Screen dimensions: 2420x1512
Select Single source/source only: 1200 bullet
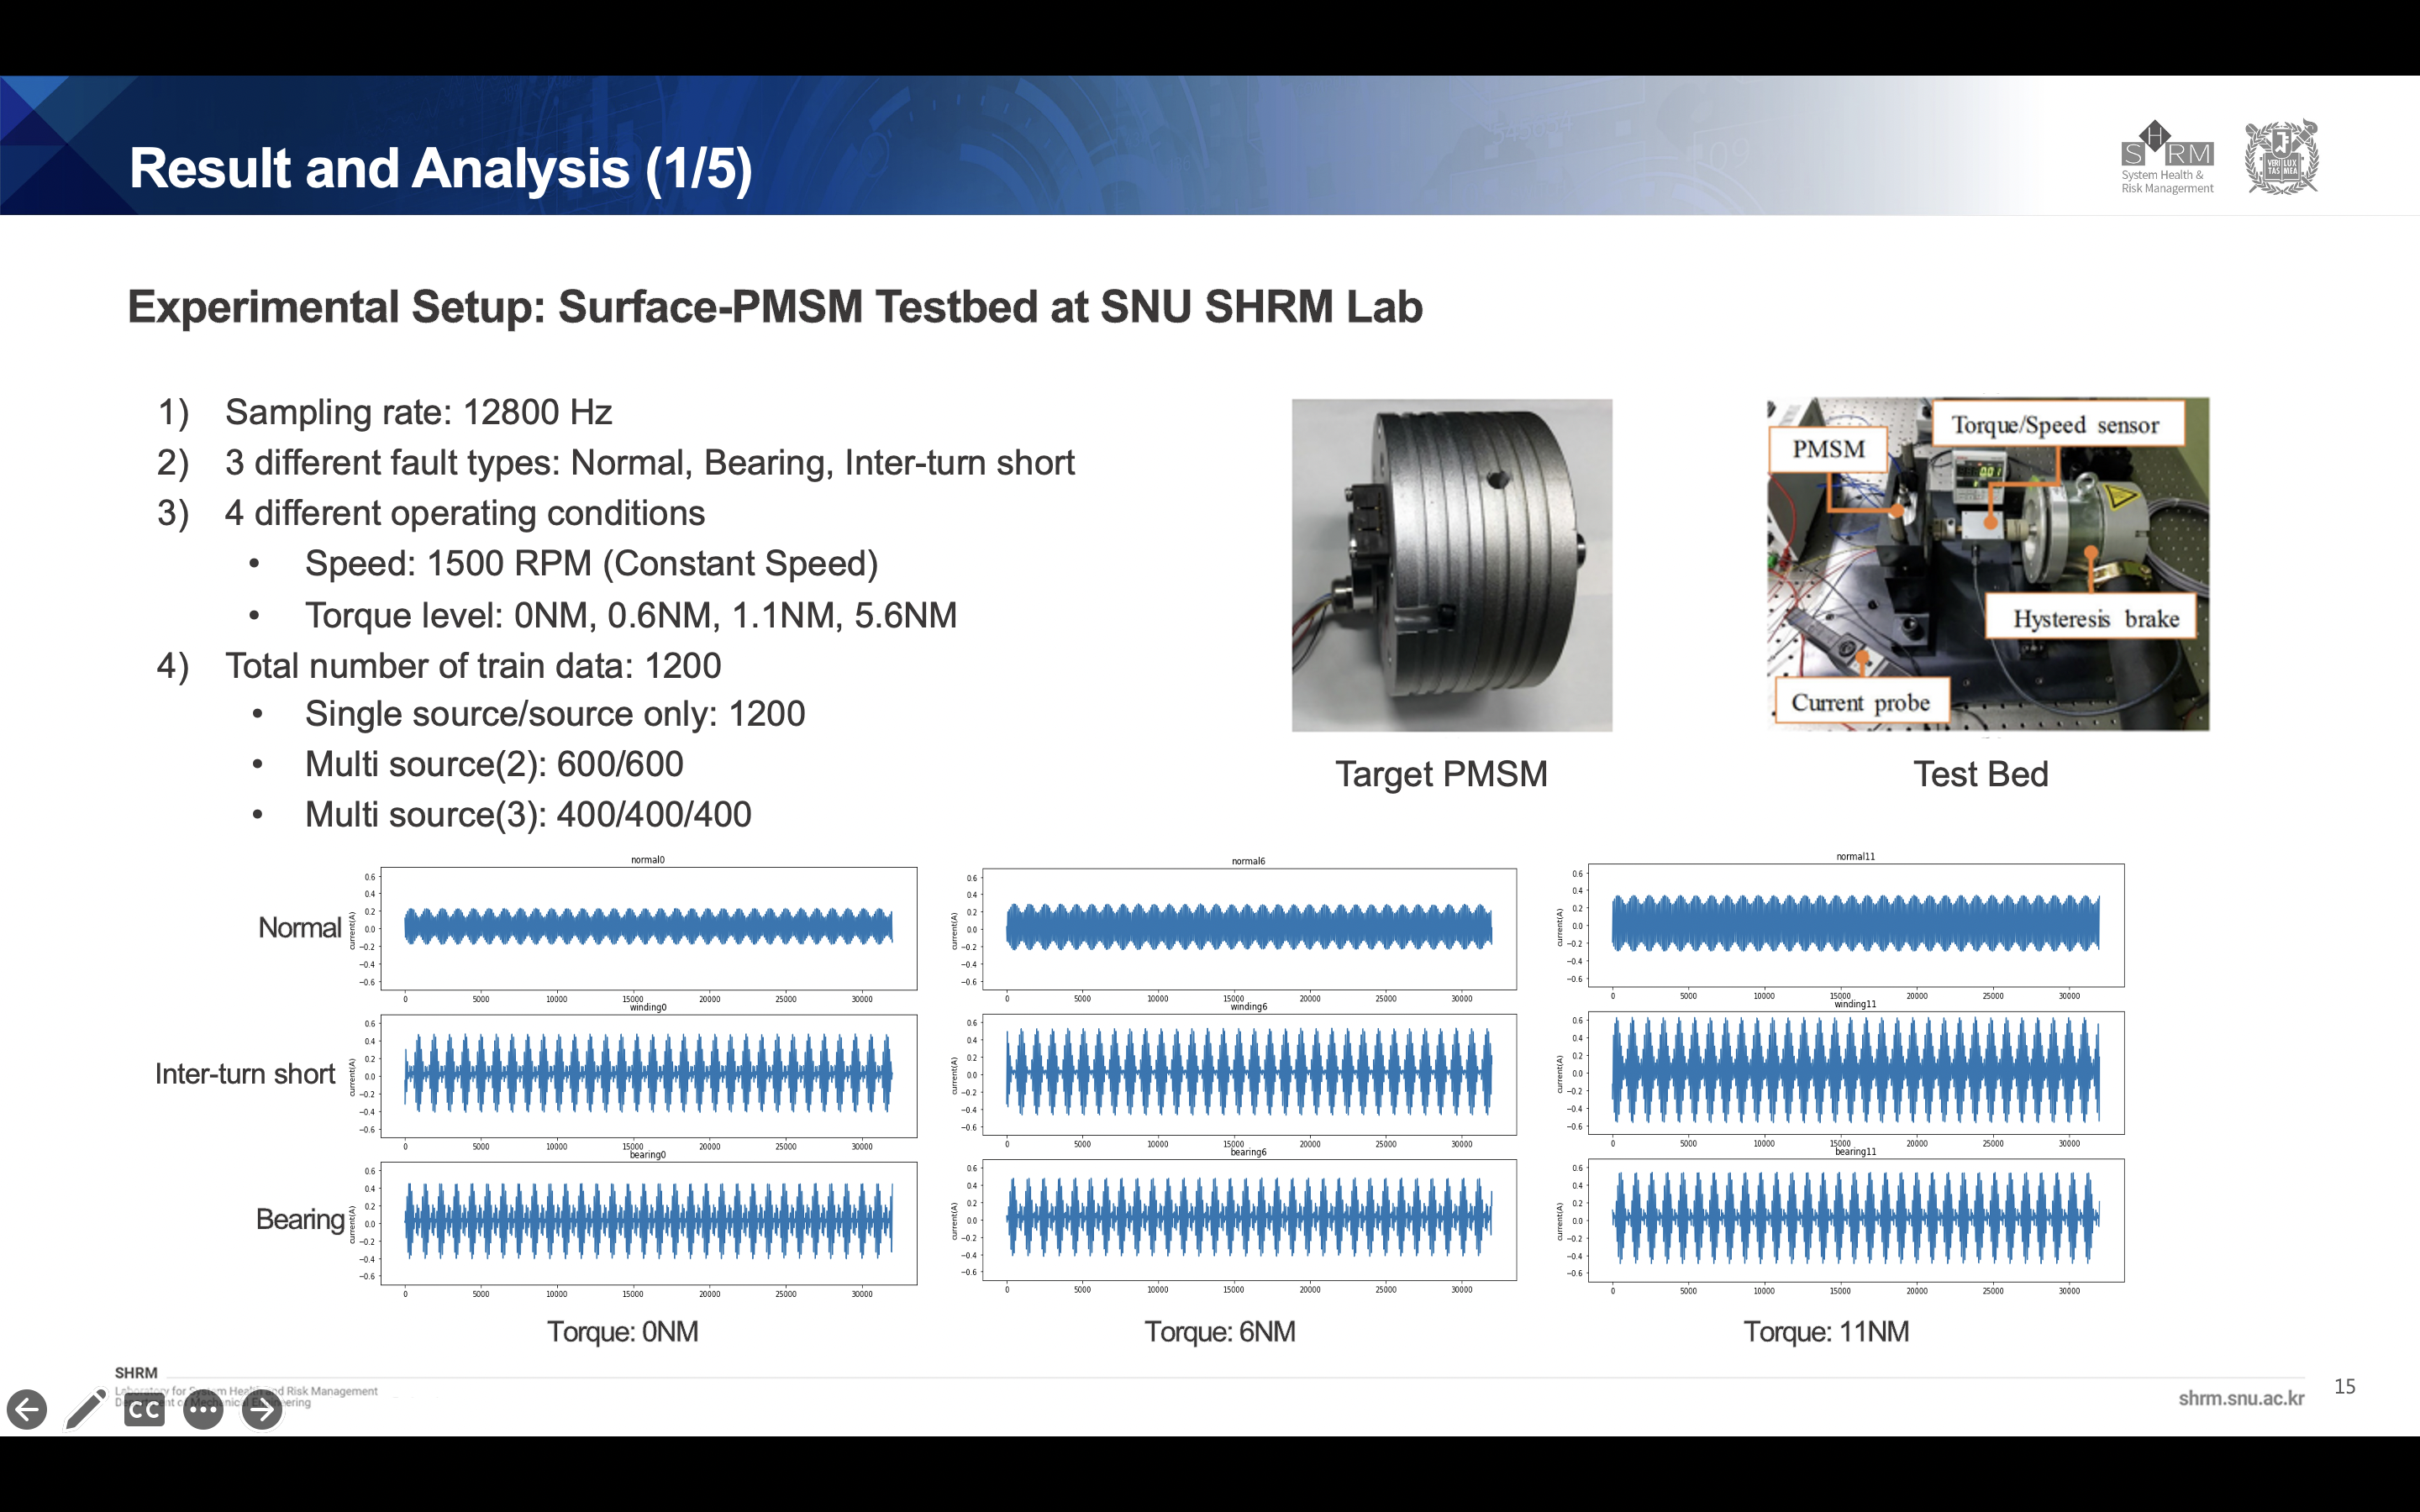tap(555, 714)
